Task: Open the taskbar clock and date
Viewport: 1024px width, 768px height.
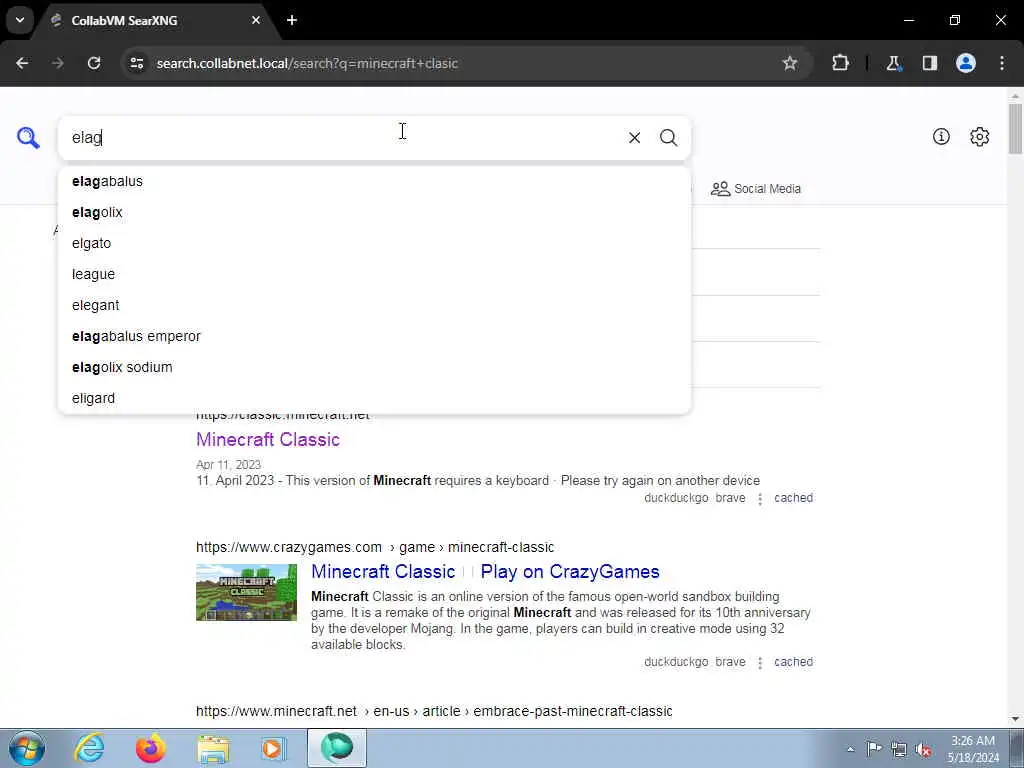Action: (973, 749)
